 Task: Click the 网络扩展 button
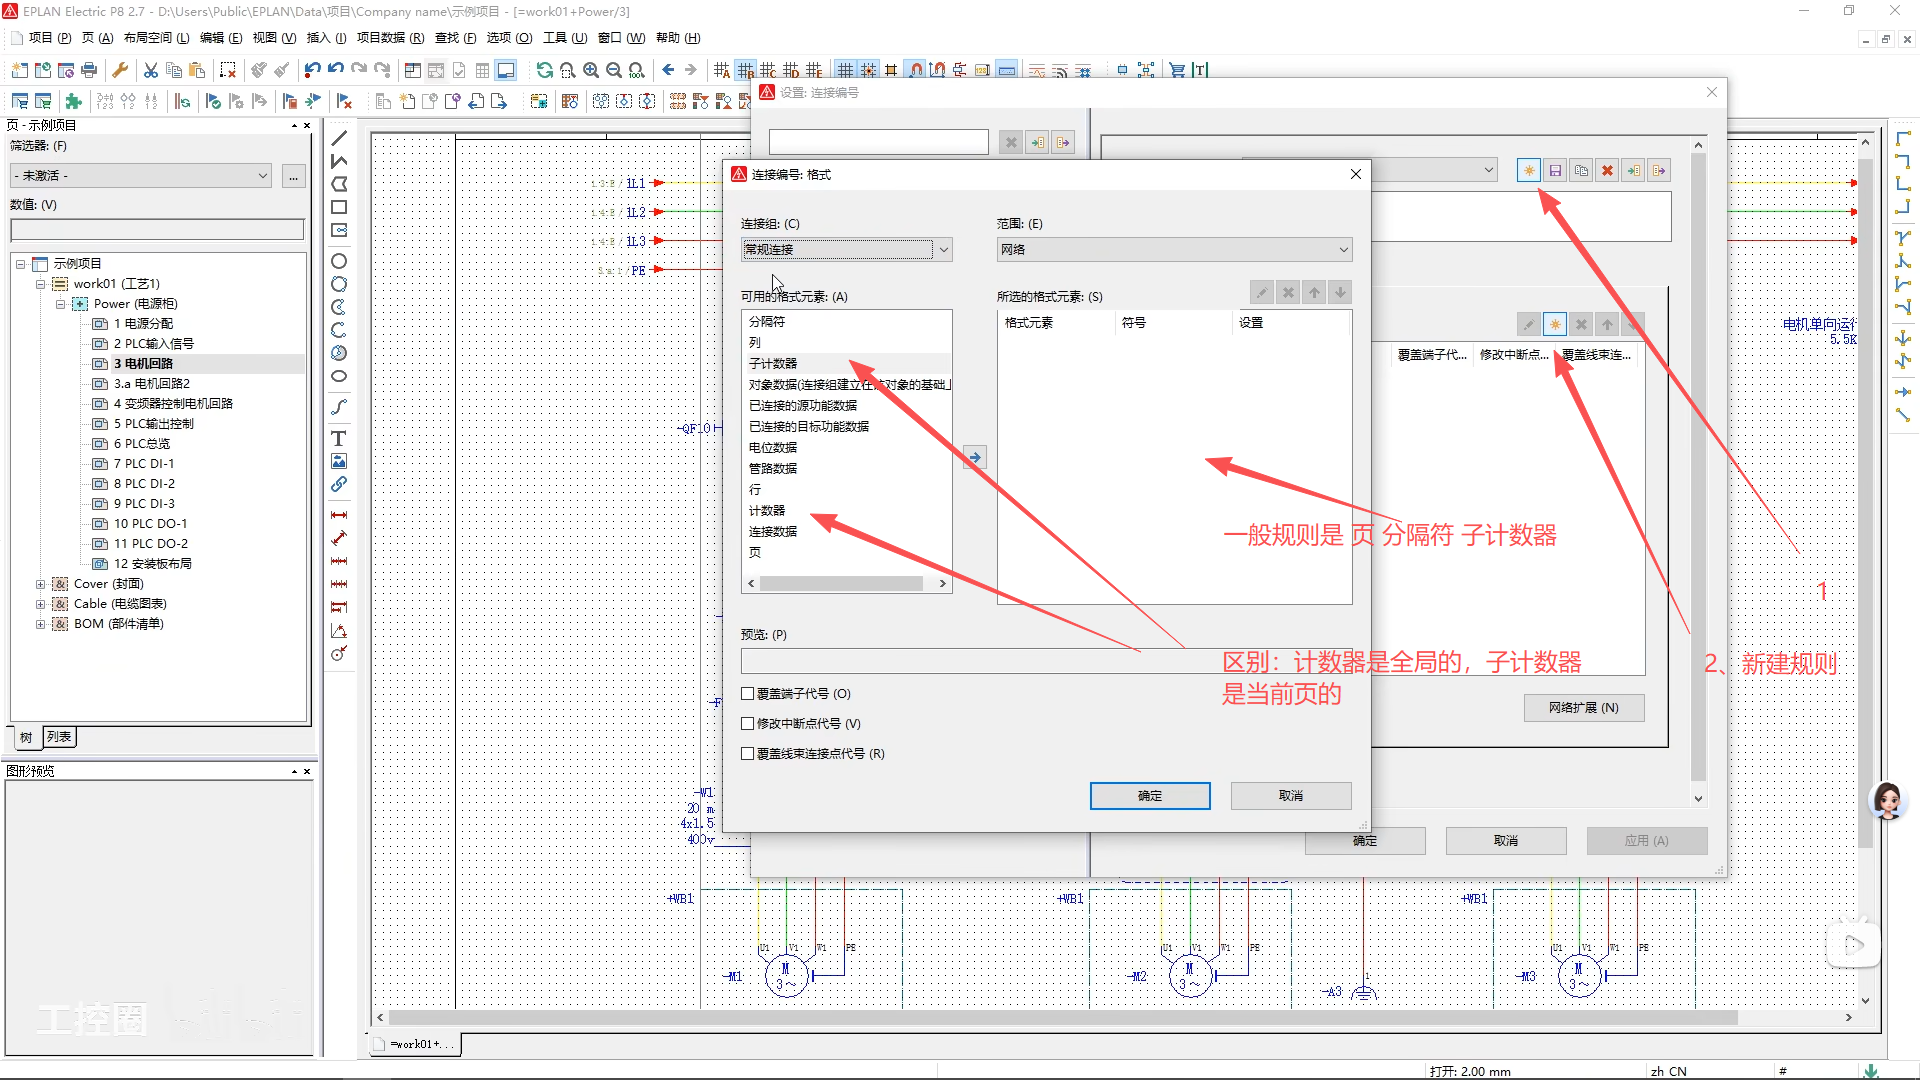1583,708
